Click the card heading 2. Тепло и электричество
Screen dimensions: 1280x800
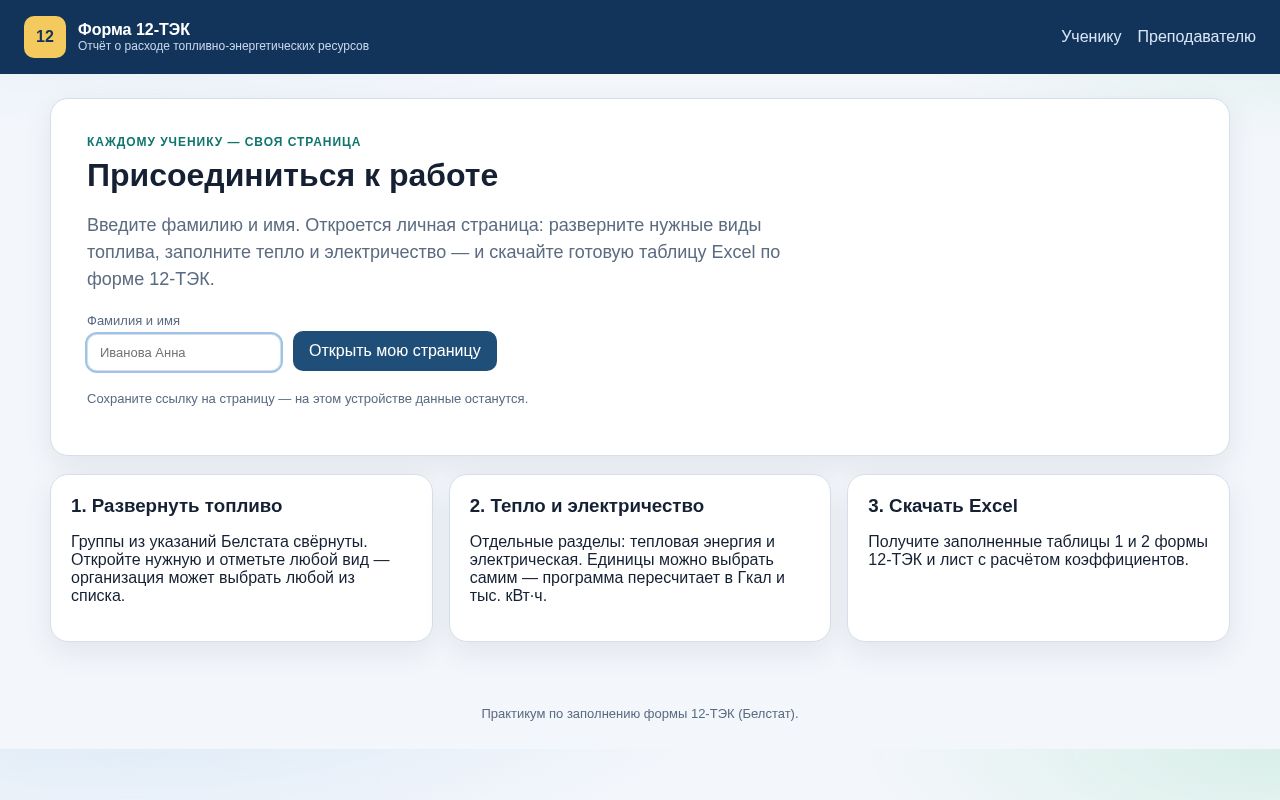587,506
